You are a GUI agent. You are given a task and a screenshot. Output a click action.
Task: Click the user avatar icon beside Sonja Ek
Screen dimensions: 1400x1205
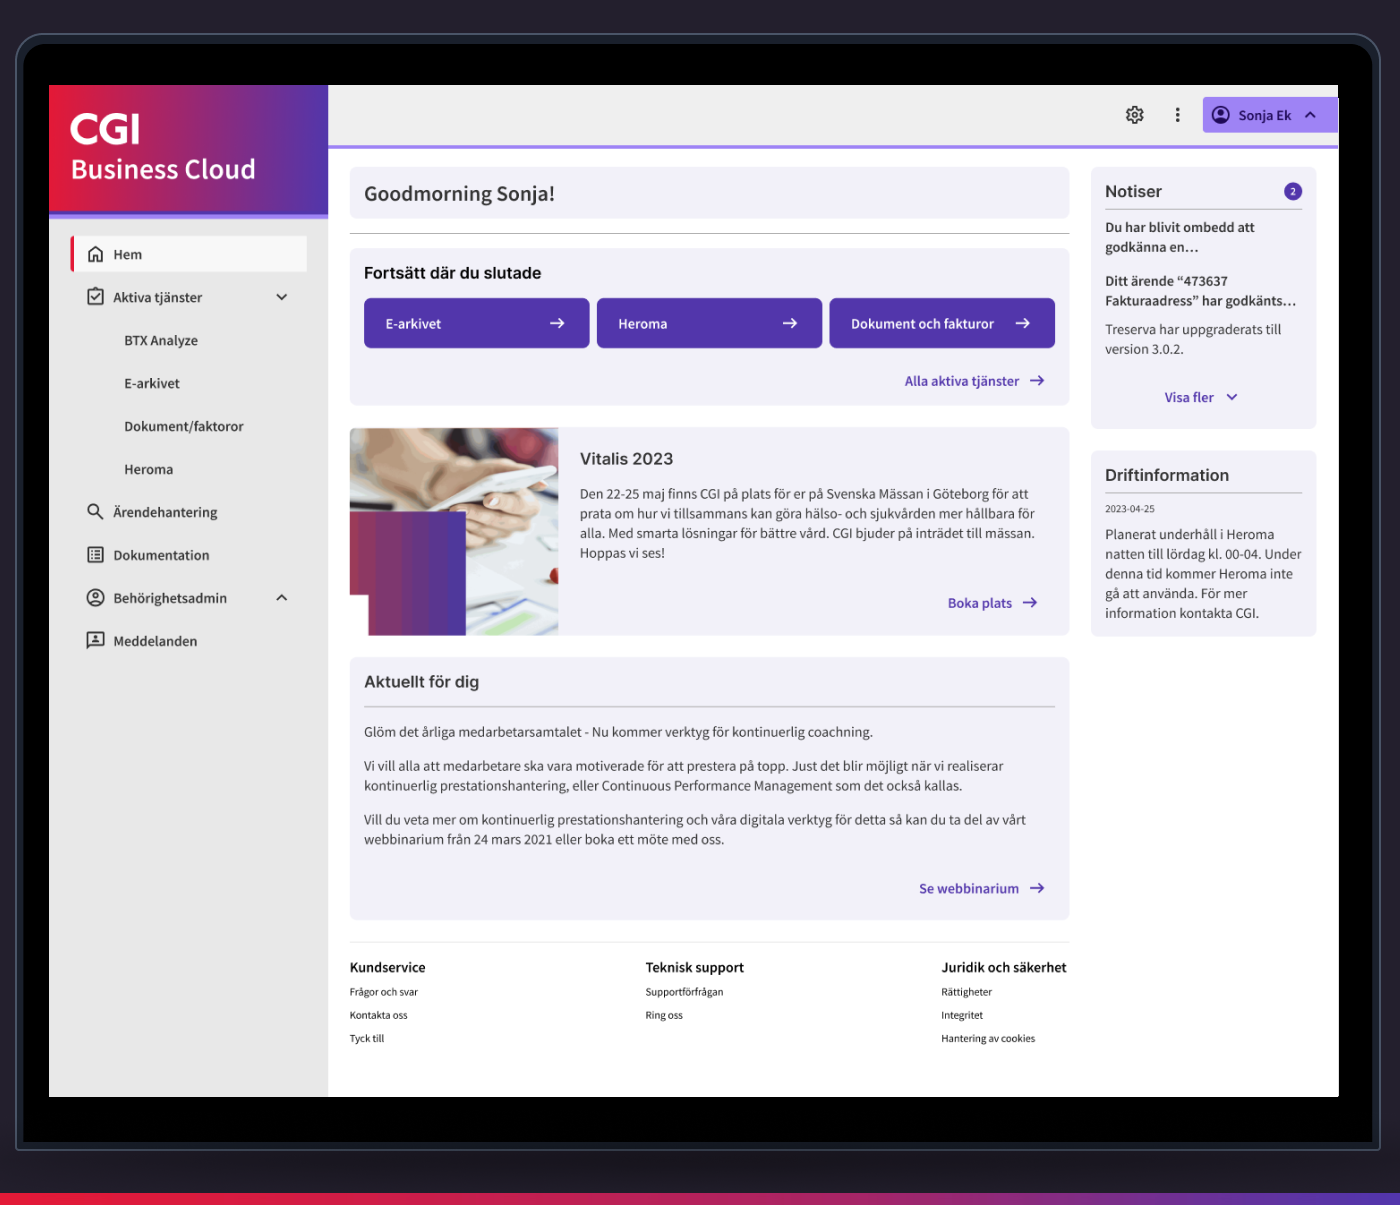click(1220, 115)
